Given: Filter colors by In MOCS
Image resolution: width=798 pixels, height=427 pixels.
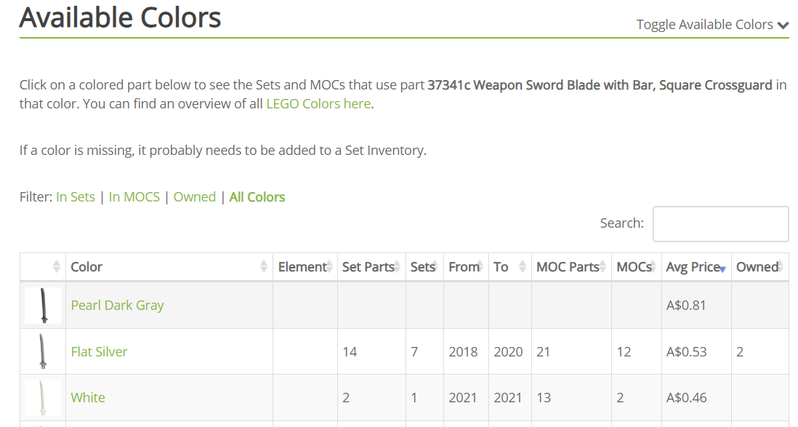Looking at the screenshot, I should (134, 197).
